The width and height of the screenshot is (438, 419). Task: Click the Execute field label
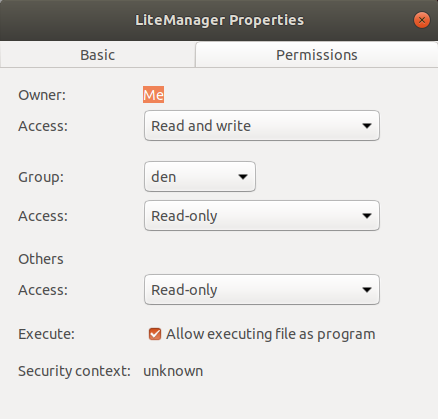pyautogui.click(x=46, y=334)
